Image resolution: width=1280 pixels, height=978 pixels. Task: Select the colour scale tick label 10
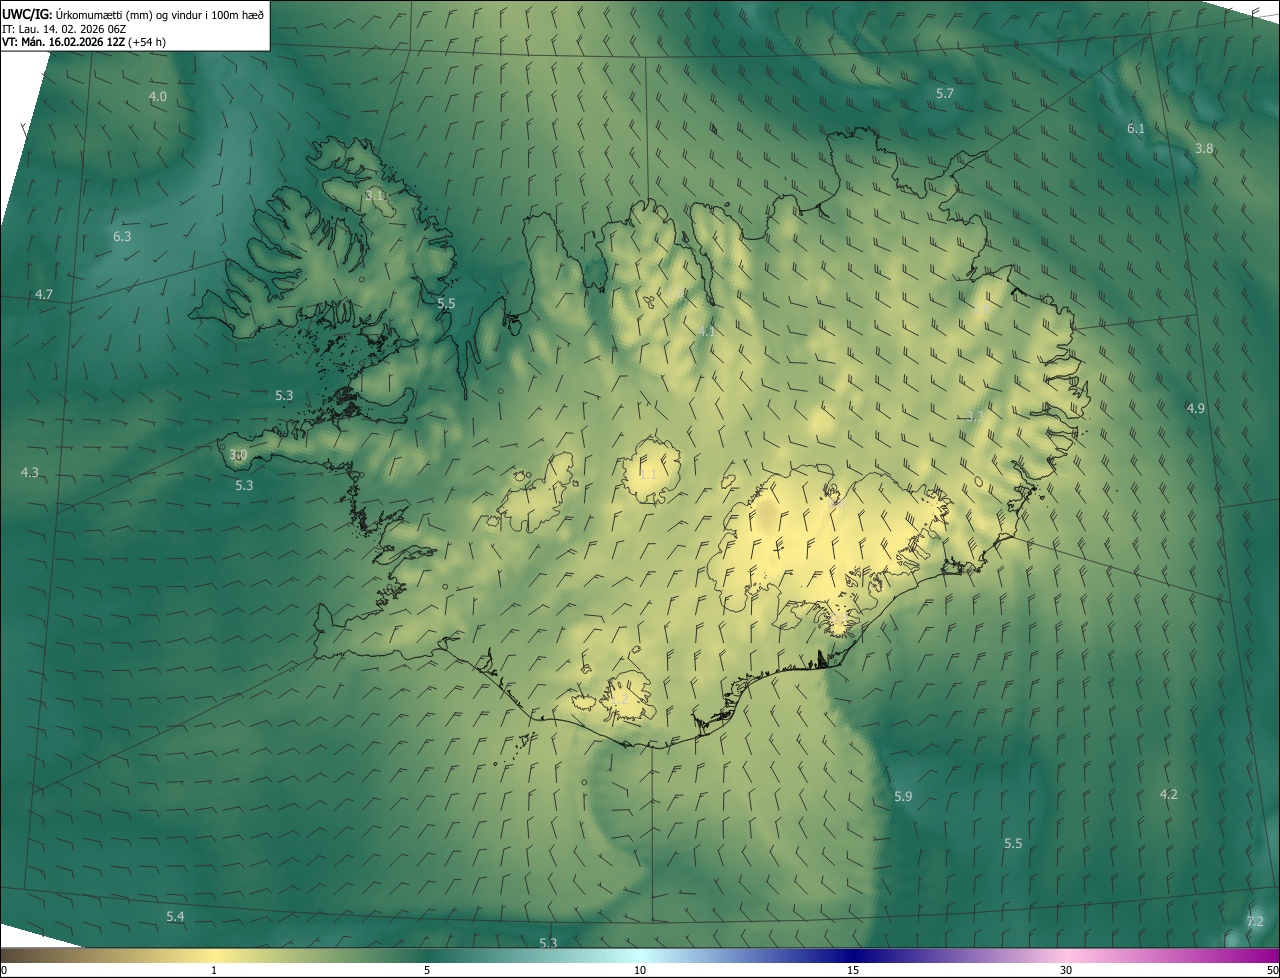640,970
